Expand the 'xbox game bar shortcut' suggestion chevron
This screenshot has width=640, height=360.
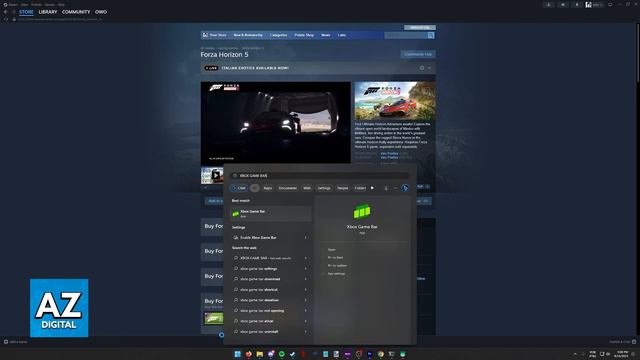[305, 290]
